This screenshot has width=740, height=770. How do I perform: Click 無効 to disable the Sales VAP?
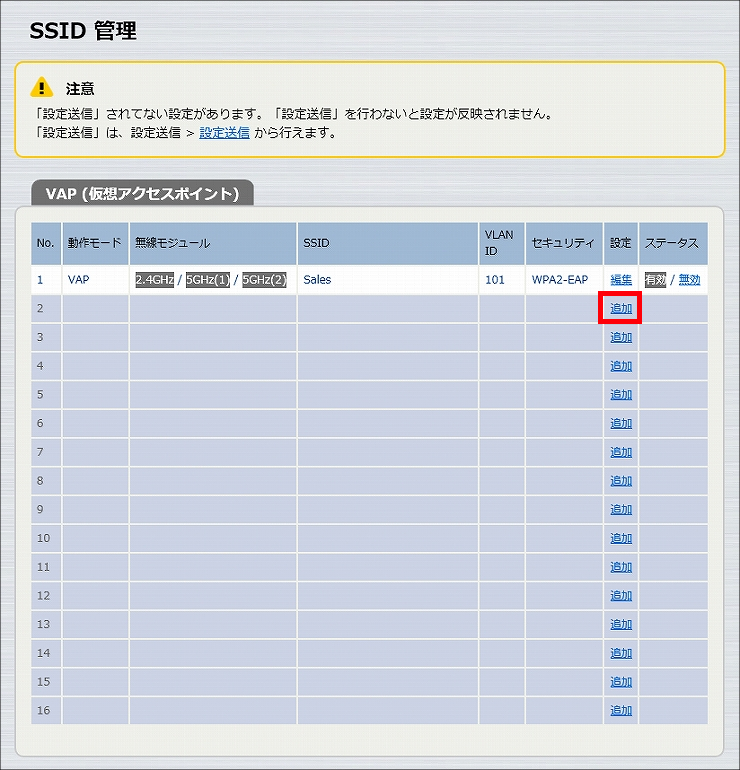(x=689, y=280)
